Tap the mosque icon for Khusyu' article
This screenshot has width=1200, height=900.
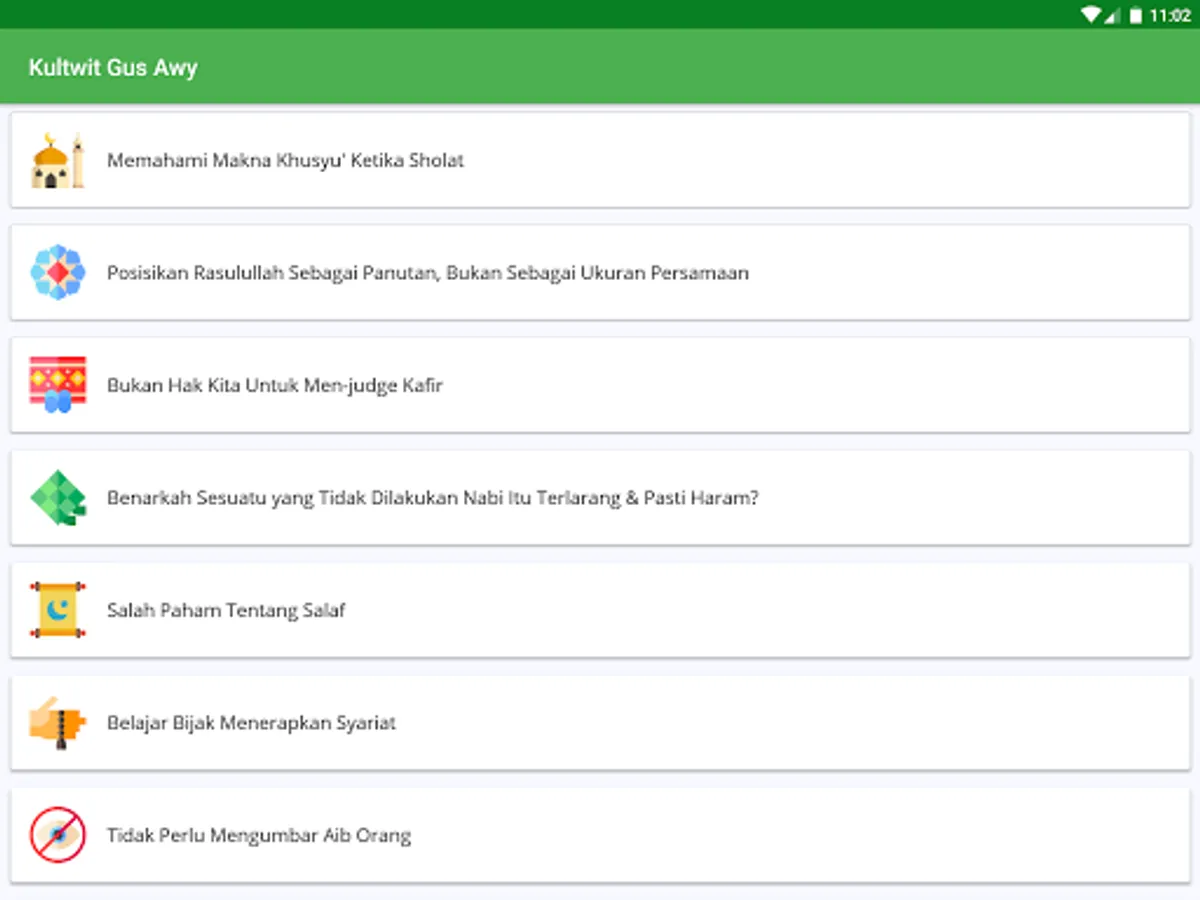pos(58,160)
